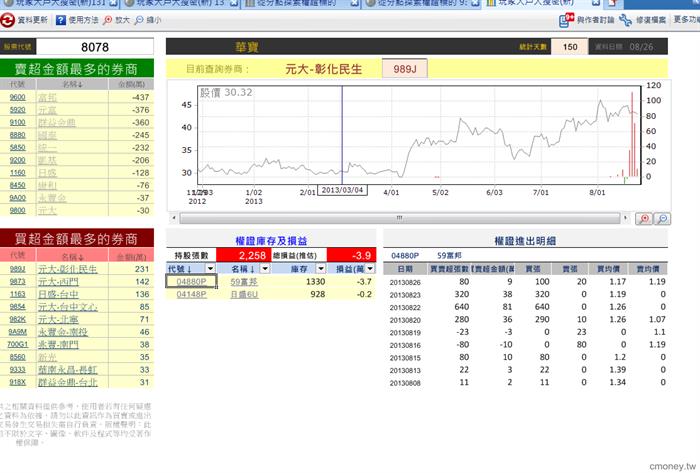This screenshot has height=473, width=700.
Task: Click chart zoom-out magnifier below price chart
Action: 662,219
